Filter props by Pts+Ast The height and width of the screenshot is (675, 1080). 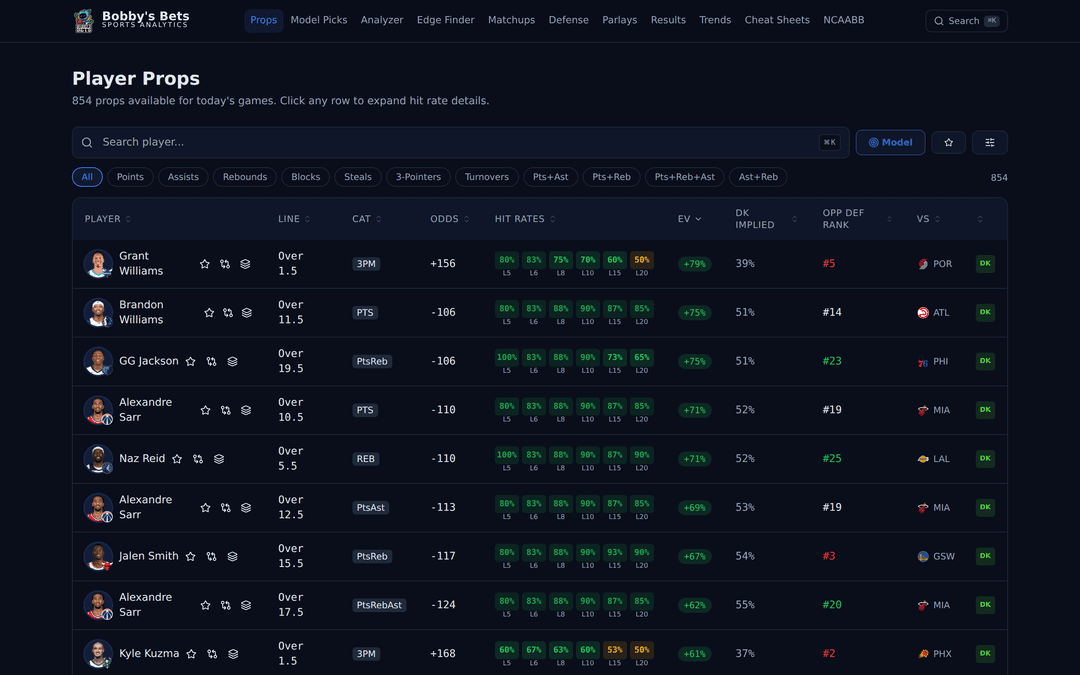[551, 177]
